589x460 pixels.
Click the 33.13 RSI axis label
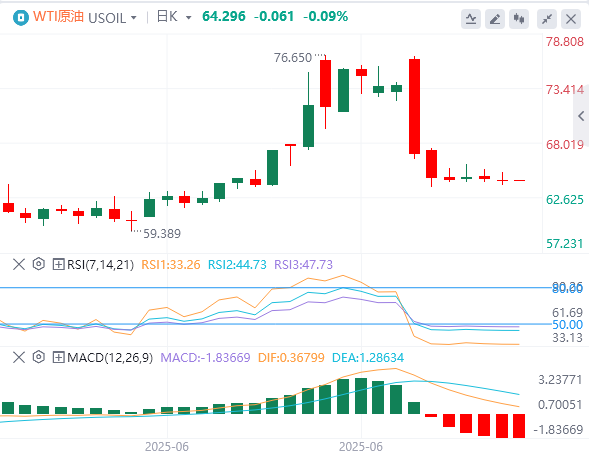[x=567, y=338]
